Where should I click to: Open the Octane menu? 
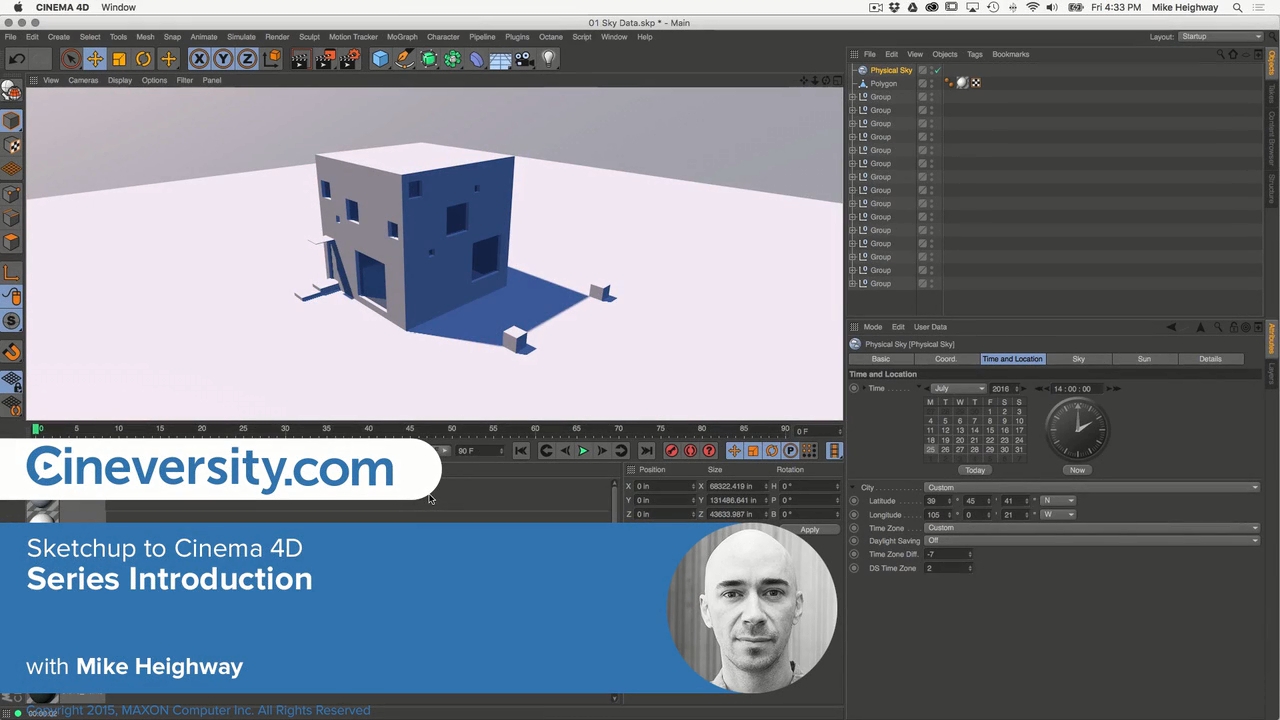(x=551, y=37)
